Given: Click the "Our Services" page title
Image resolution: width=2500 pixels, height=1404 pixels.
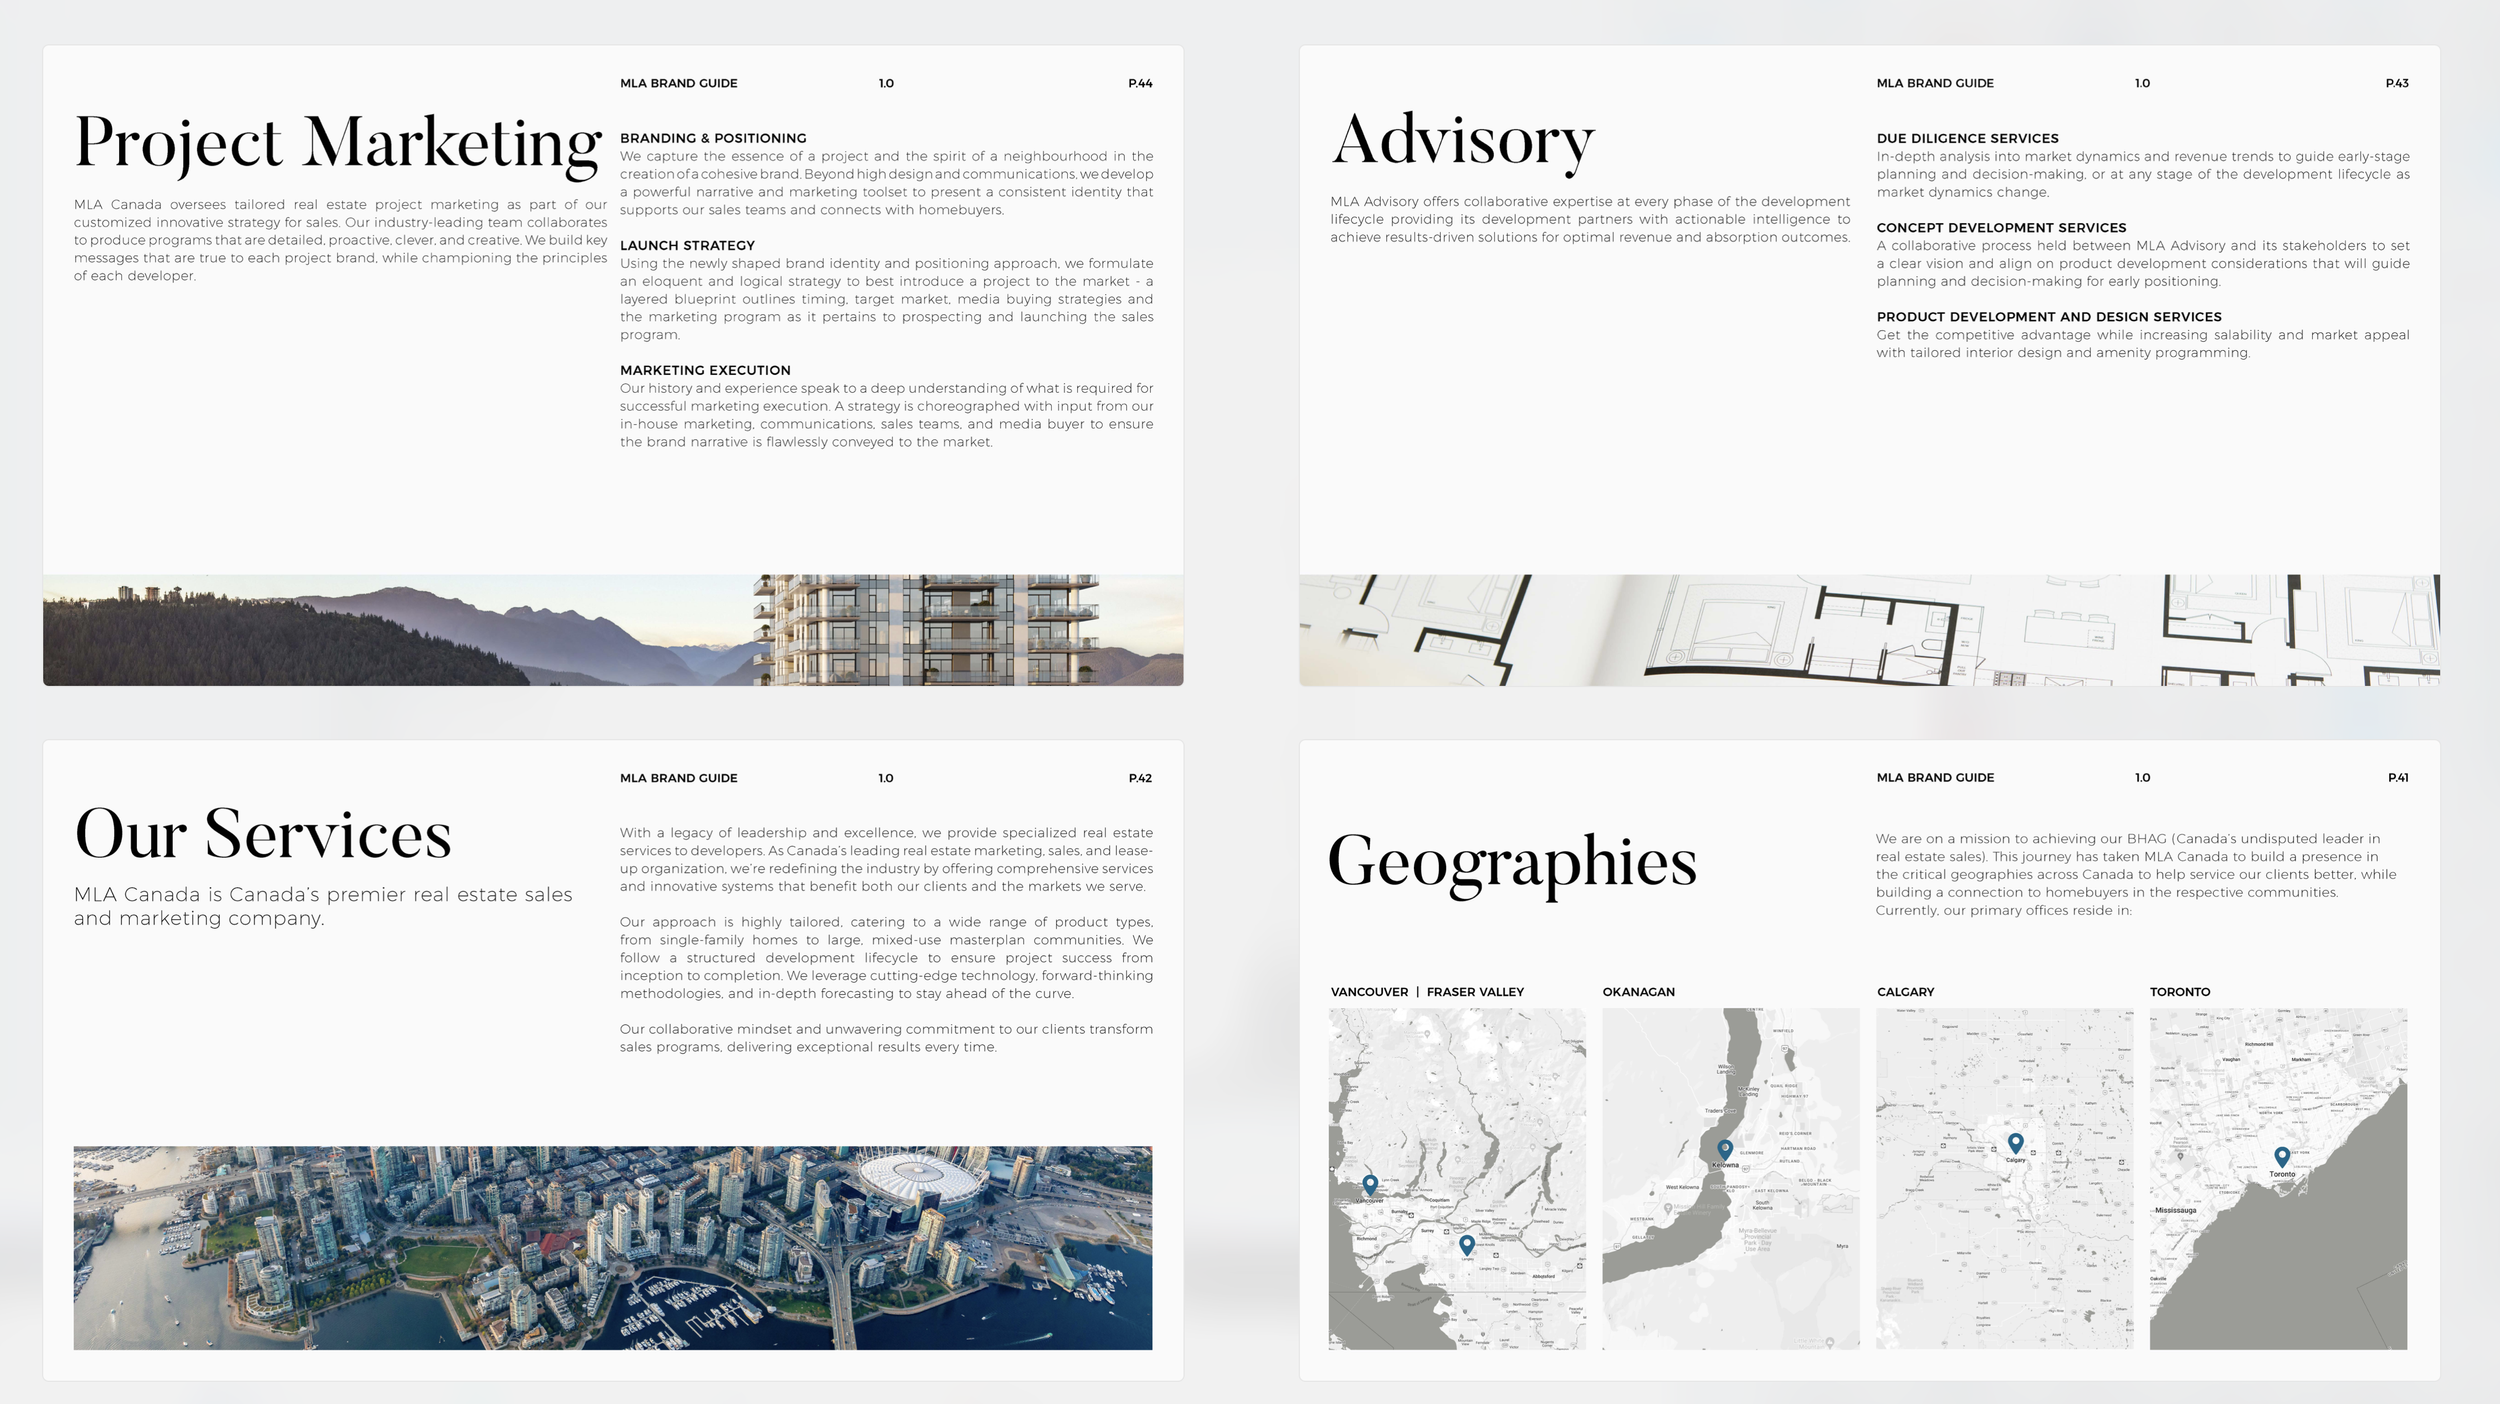Looking at the screenshot, I should 263,835.
